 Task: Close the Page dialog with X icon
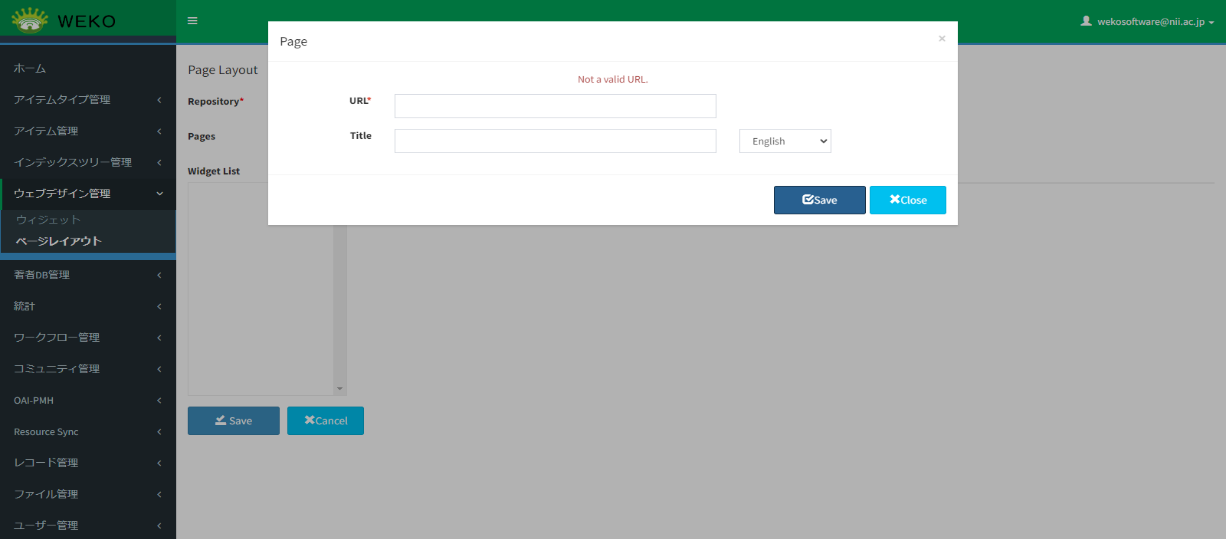[941, 39]
